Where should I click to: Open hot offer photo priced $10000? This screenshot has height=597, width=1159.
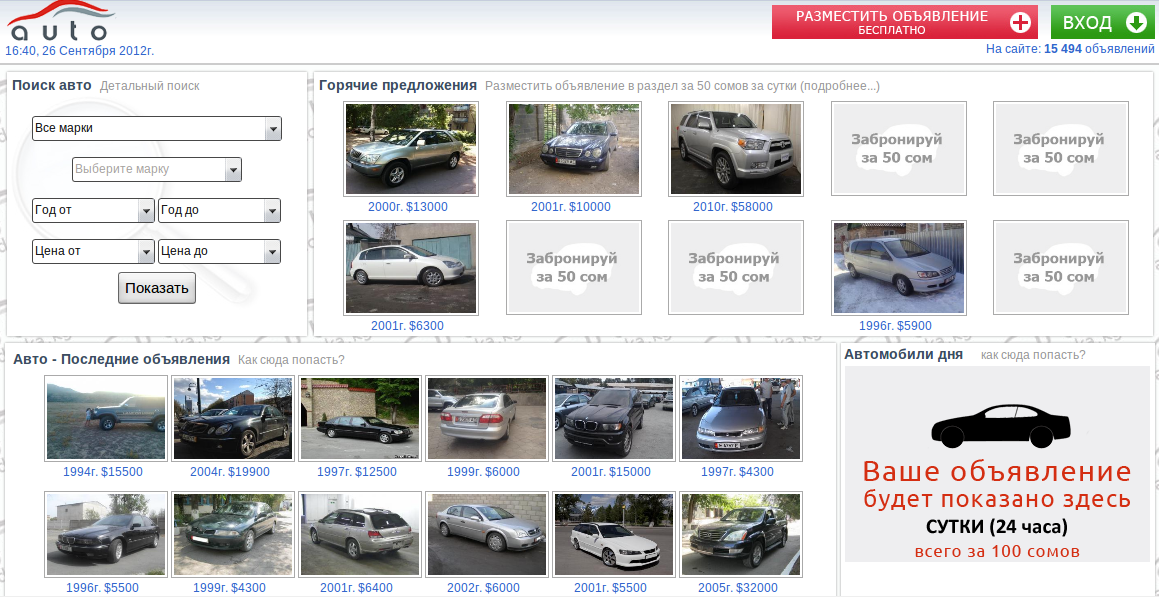point(574,149)
